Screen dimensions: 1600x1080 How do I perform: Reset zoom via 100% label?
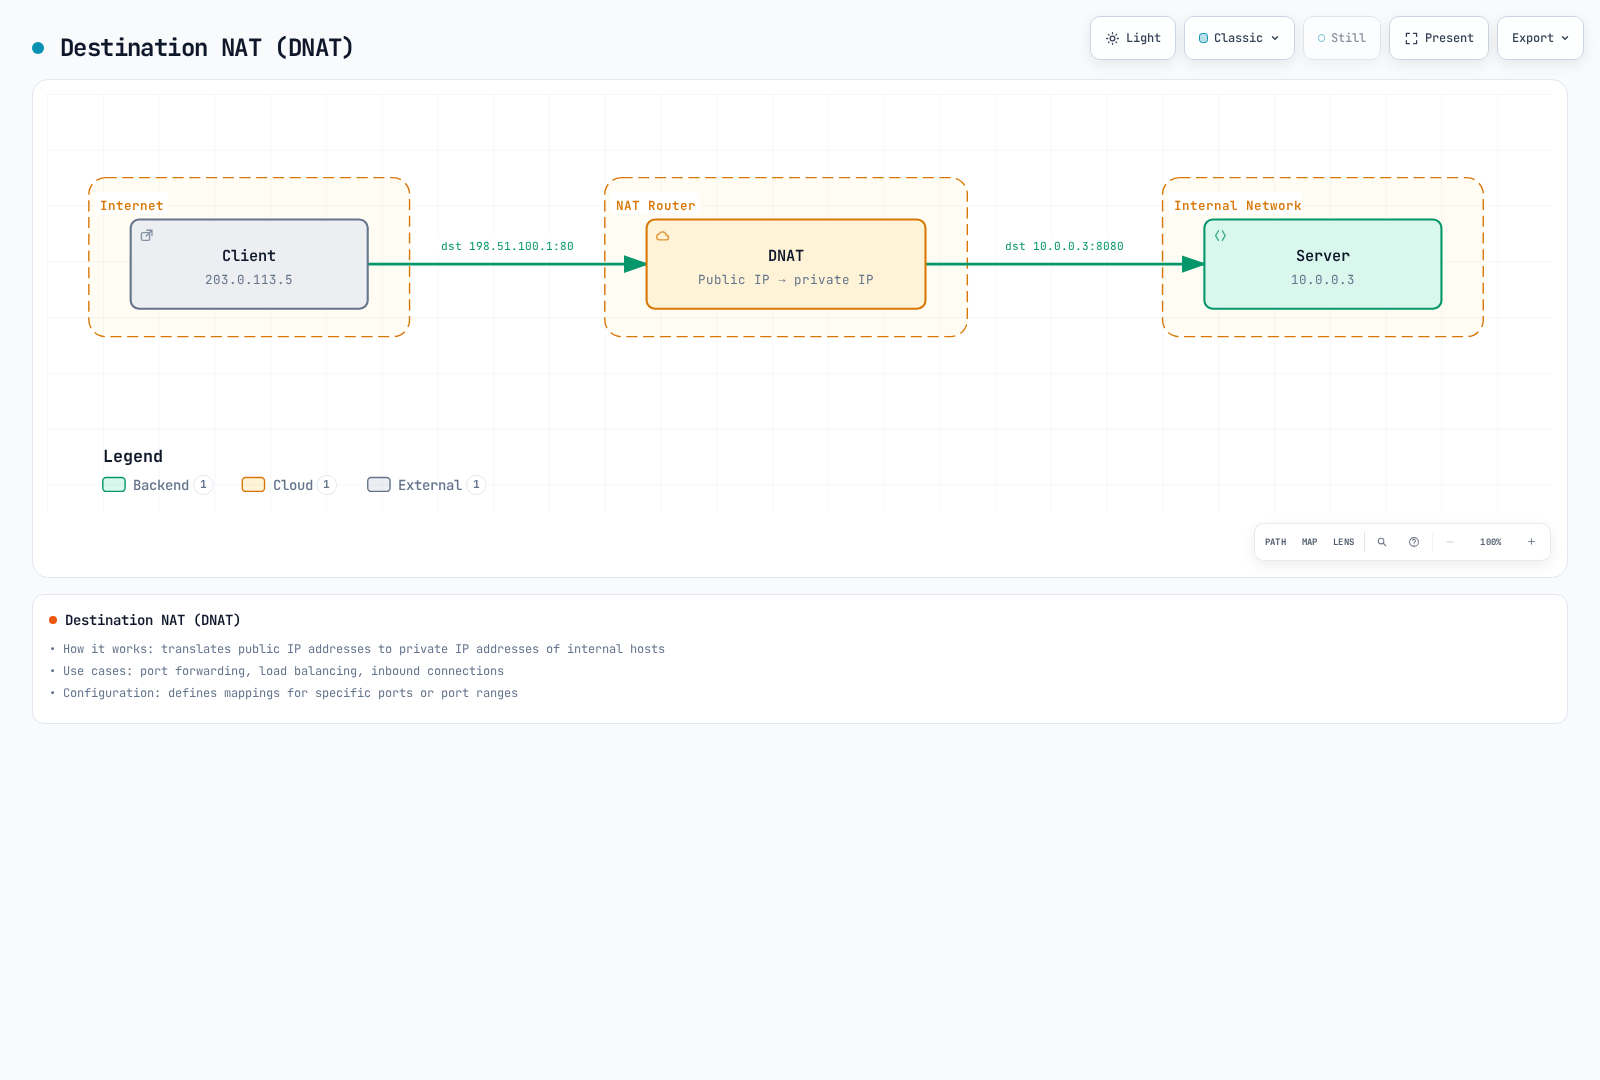[x=1491, y=542]
